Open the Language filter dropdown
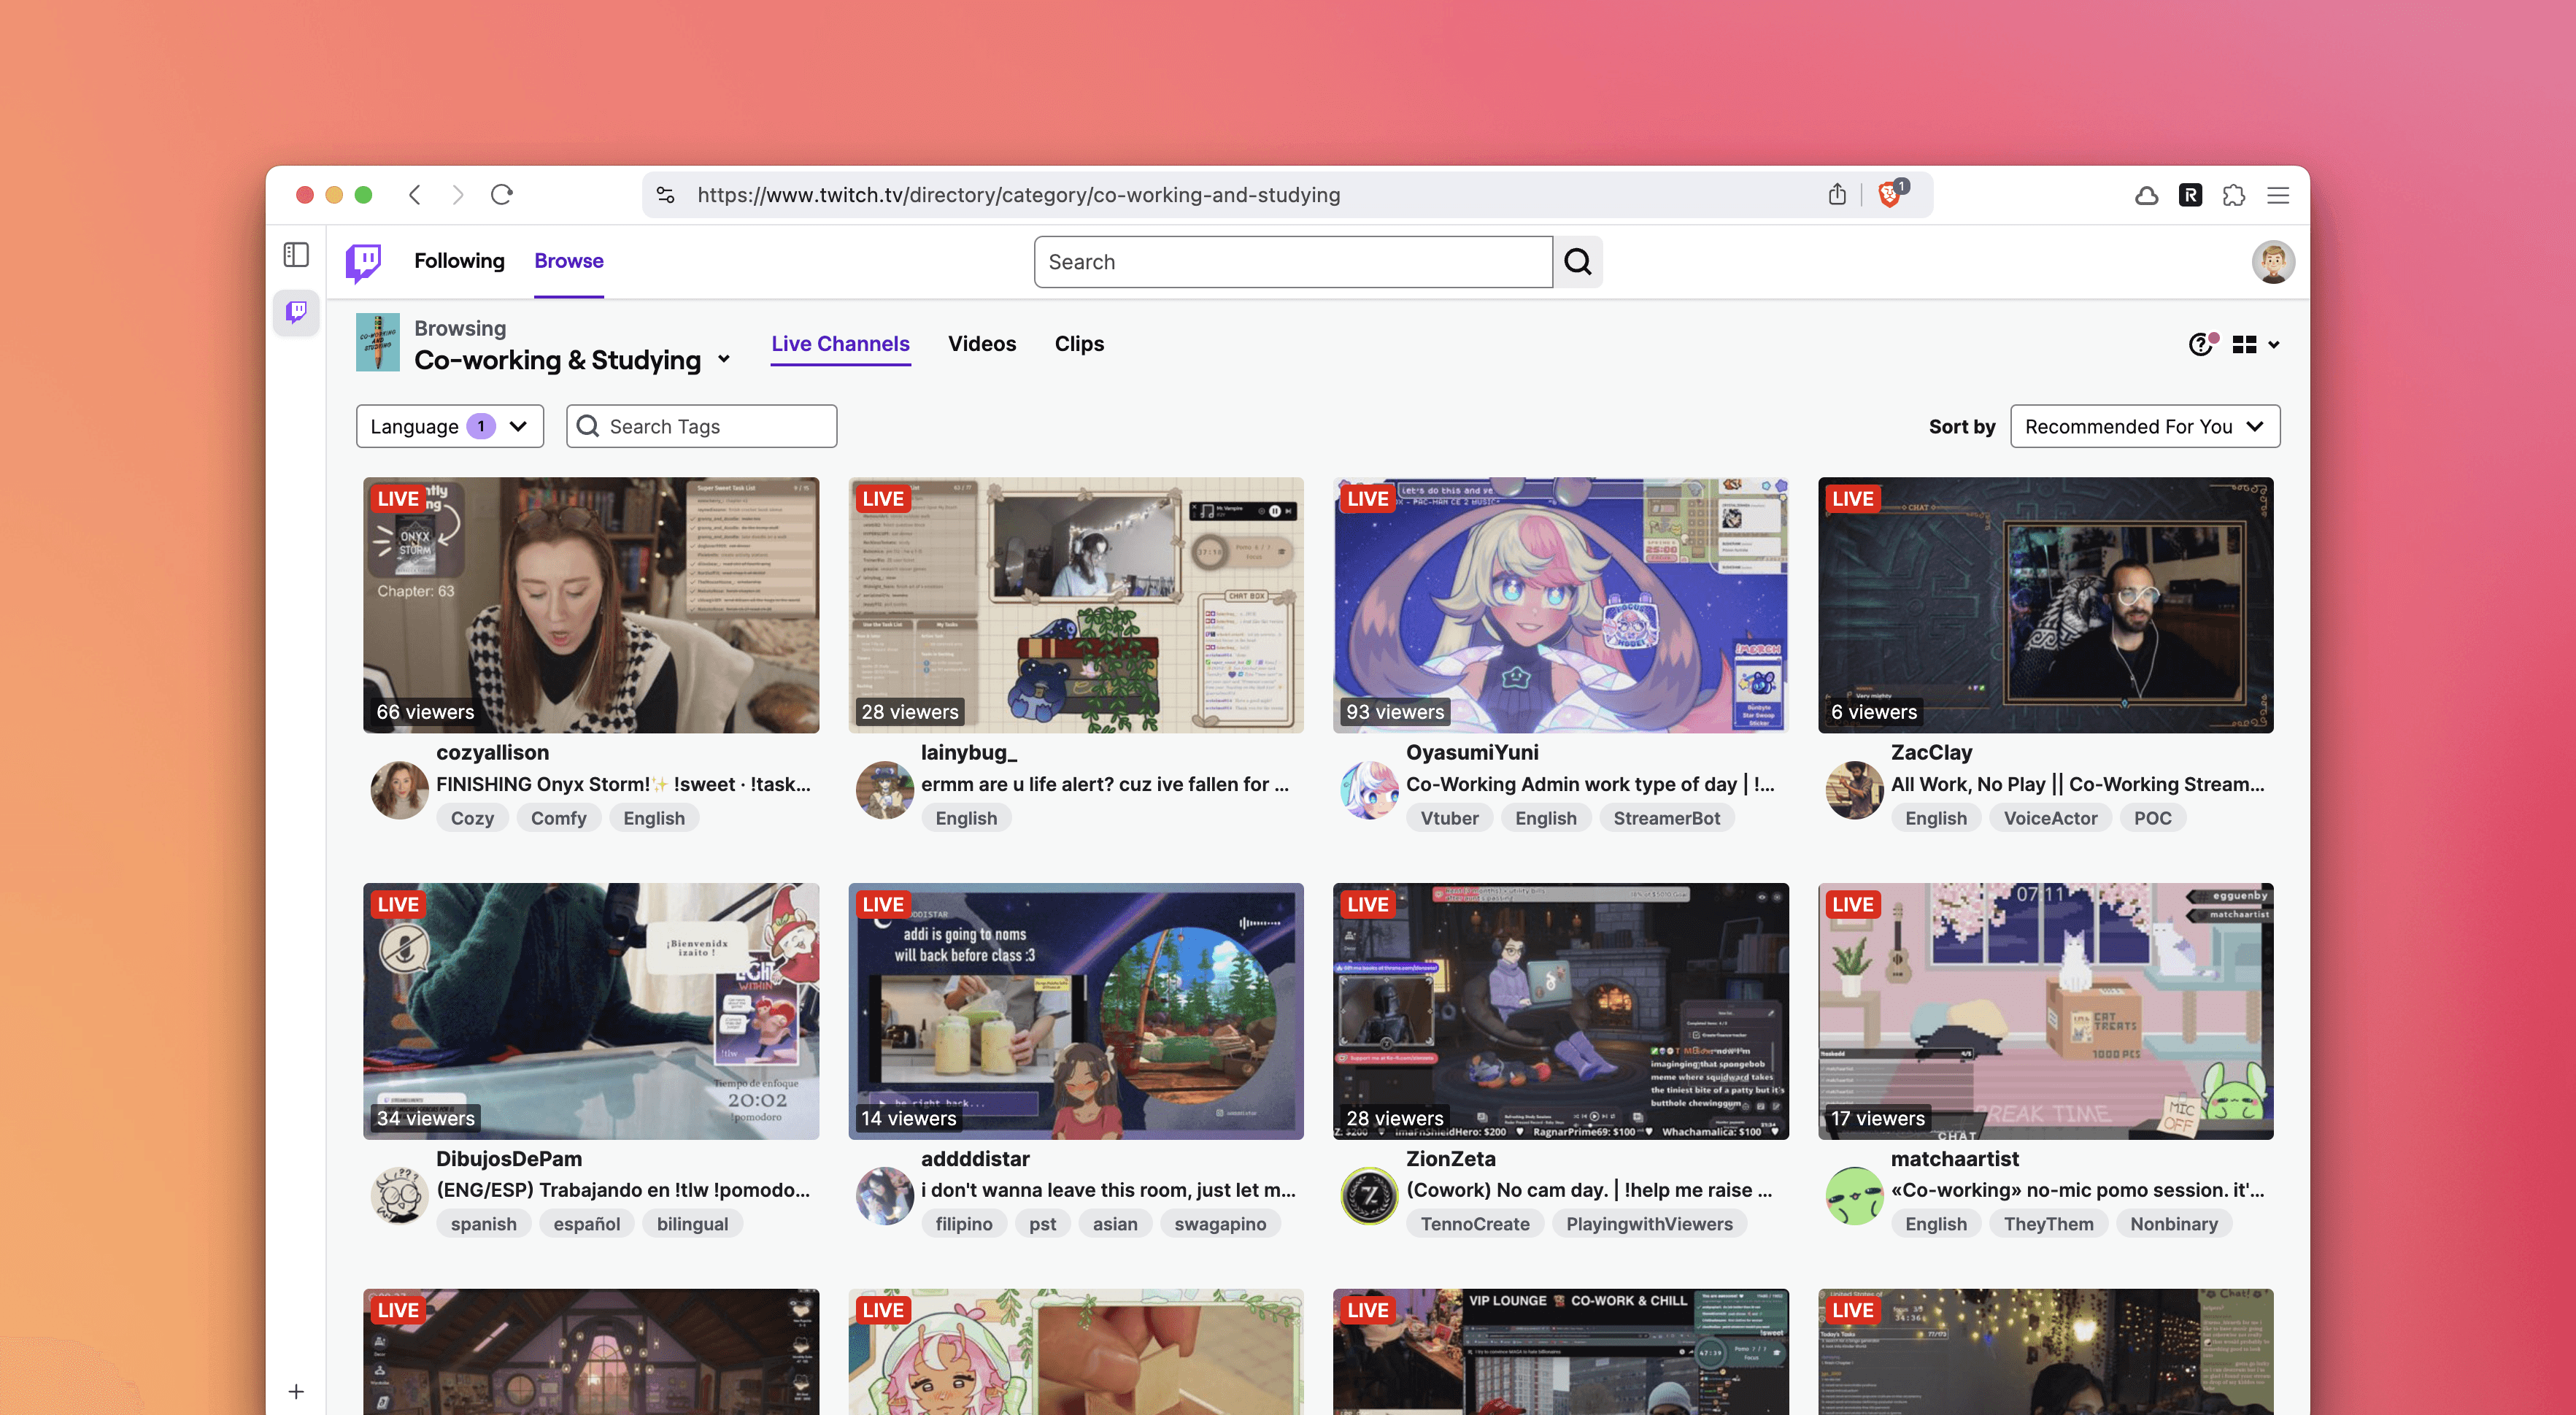 pyautogui.click(x=450, y=426)
